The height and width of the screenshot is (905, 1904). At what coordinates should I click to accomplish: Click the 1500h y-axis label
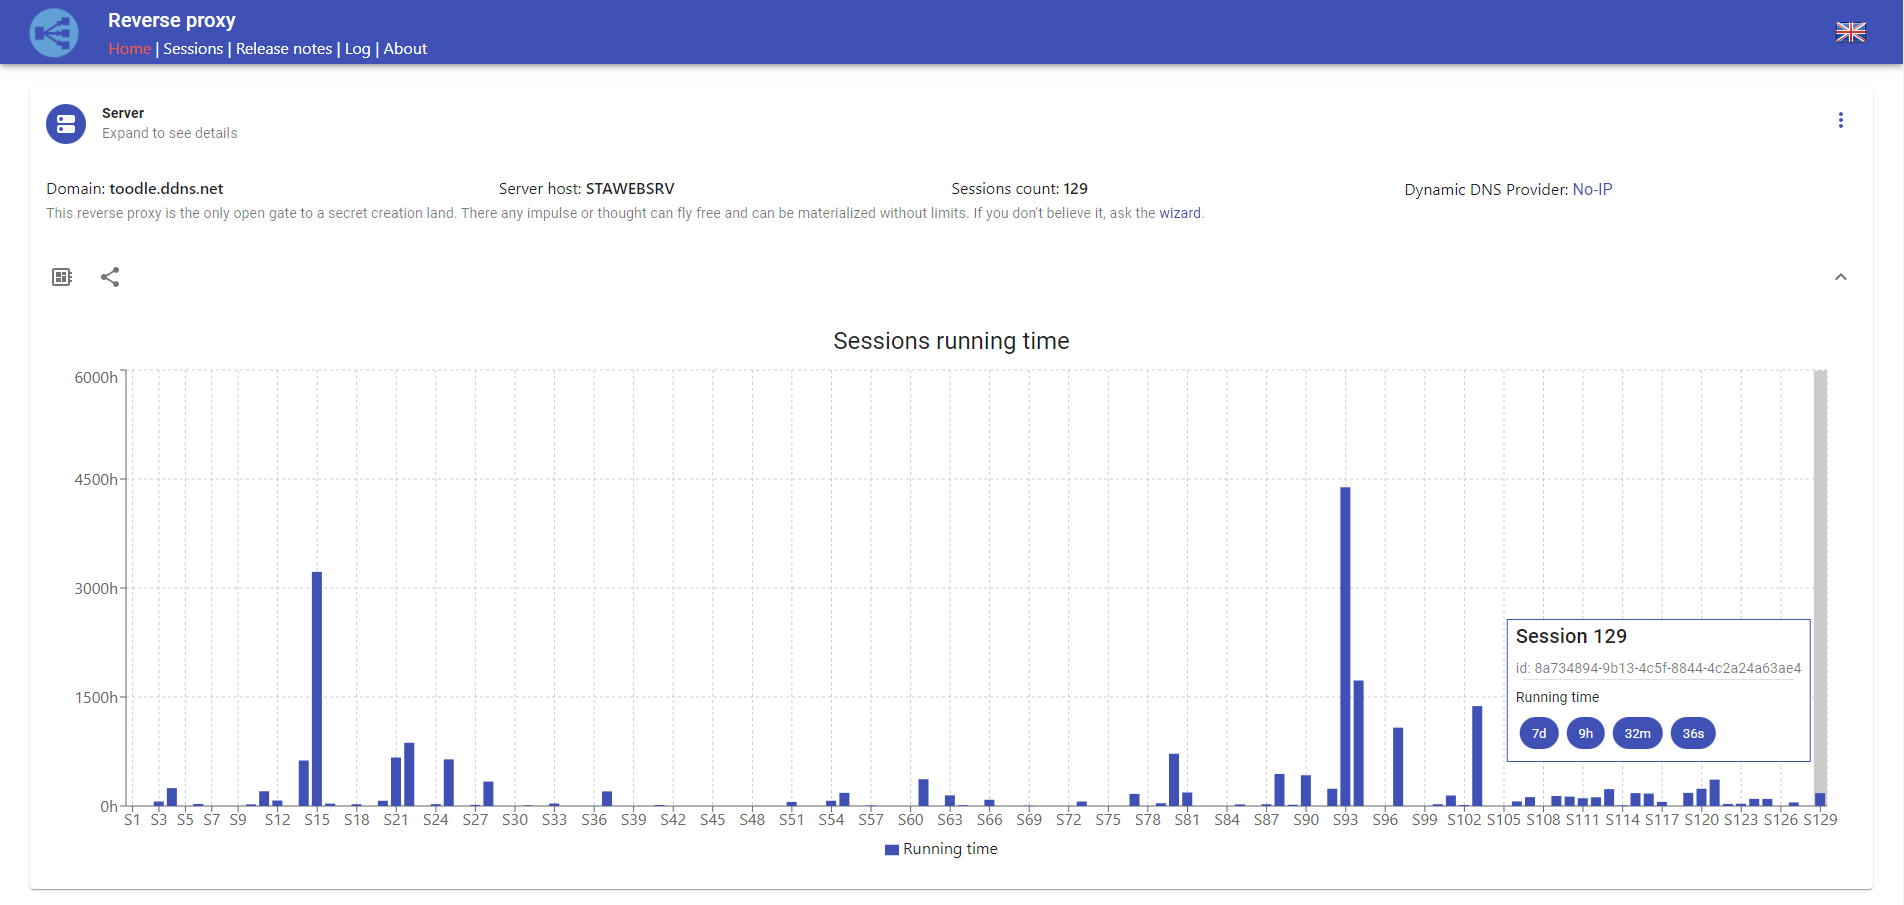click(96, 697)
